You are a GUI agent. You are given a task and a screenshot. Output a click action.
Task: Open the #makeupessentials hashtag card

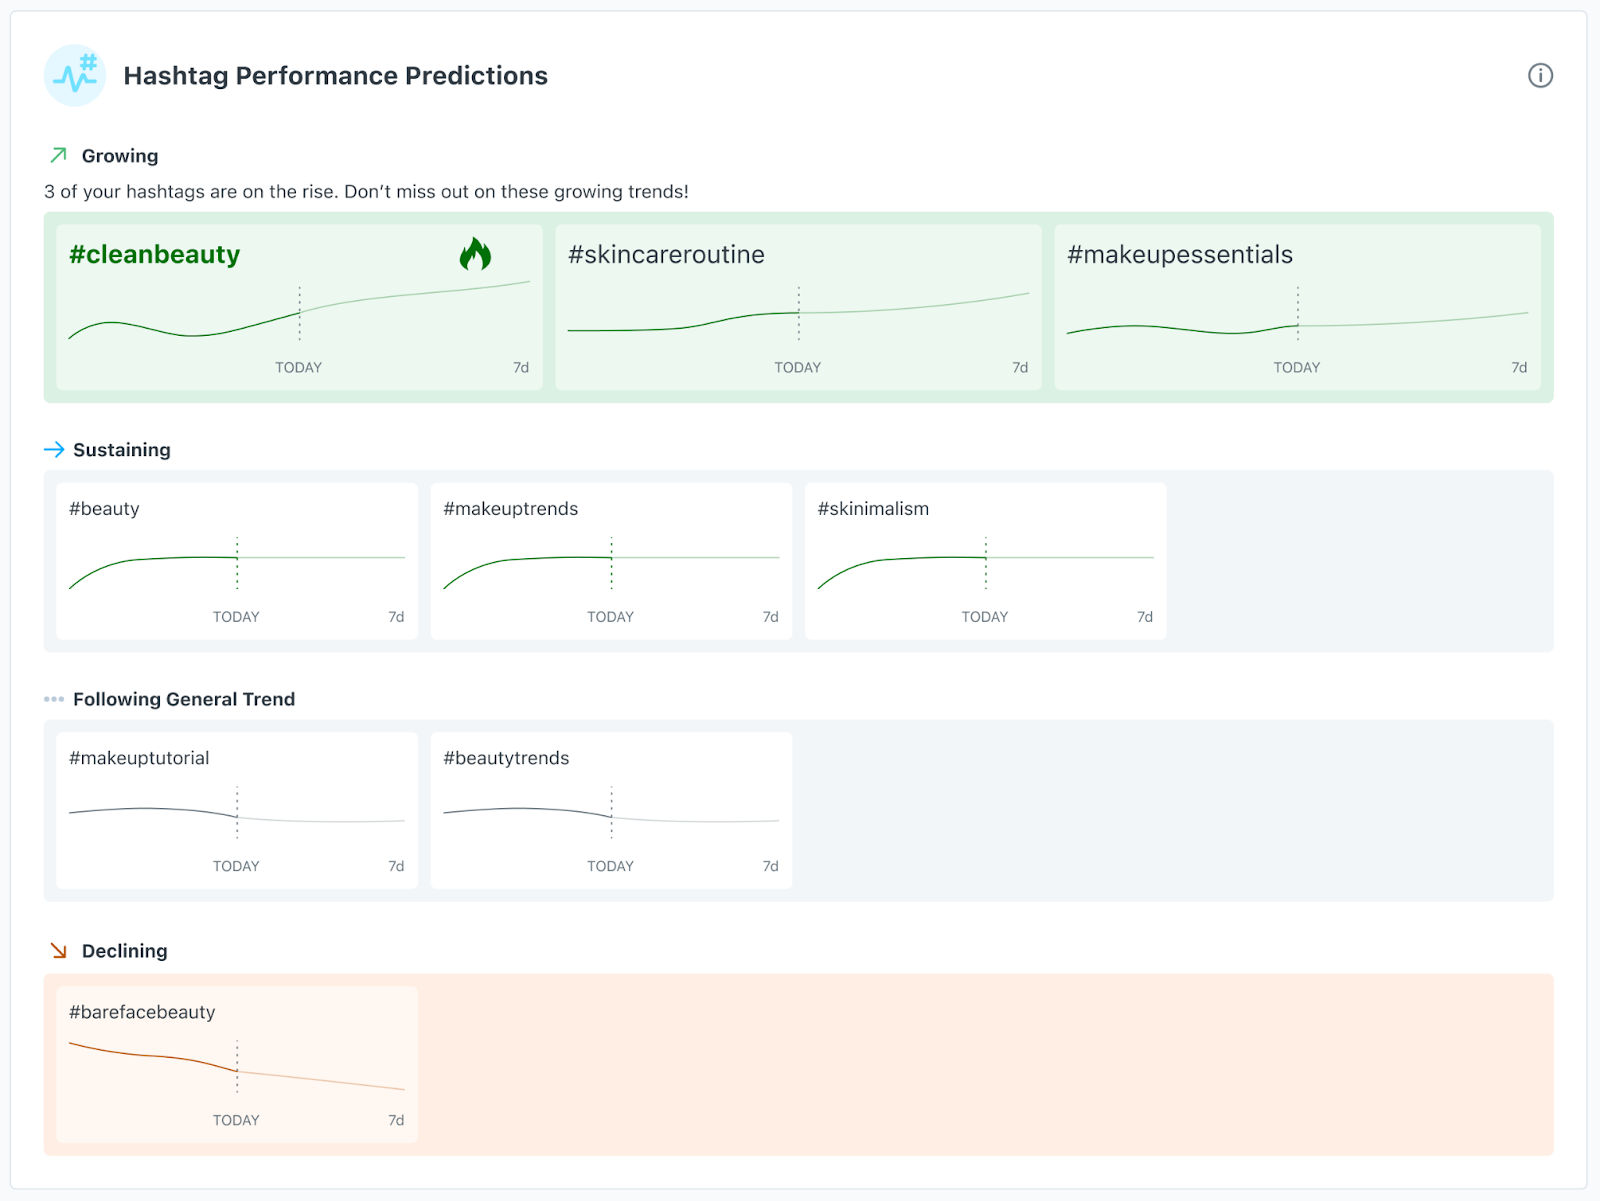(1297, 307)
